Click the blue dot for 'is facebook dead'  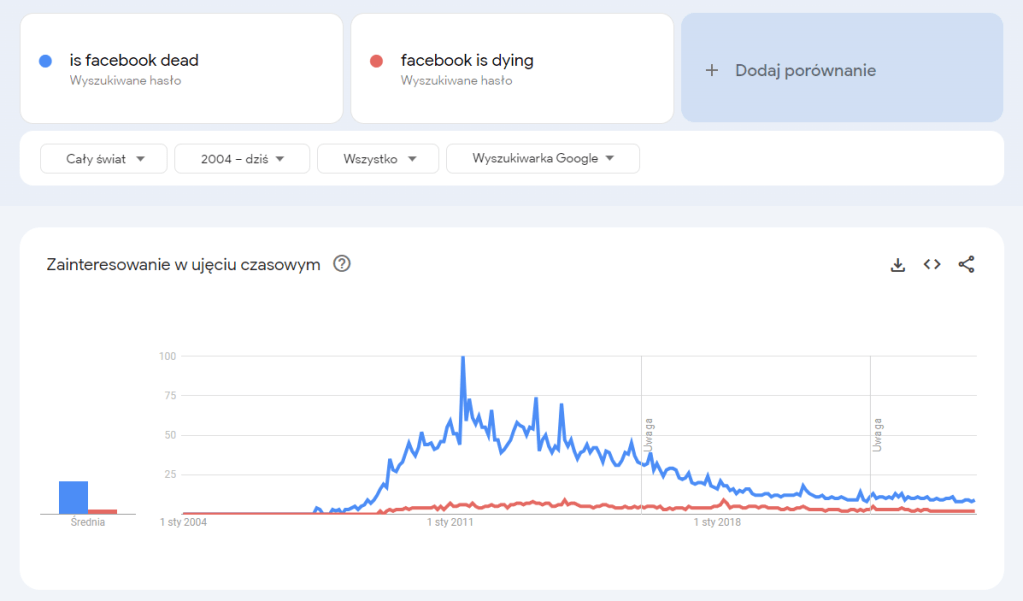(x=45, y=61)
